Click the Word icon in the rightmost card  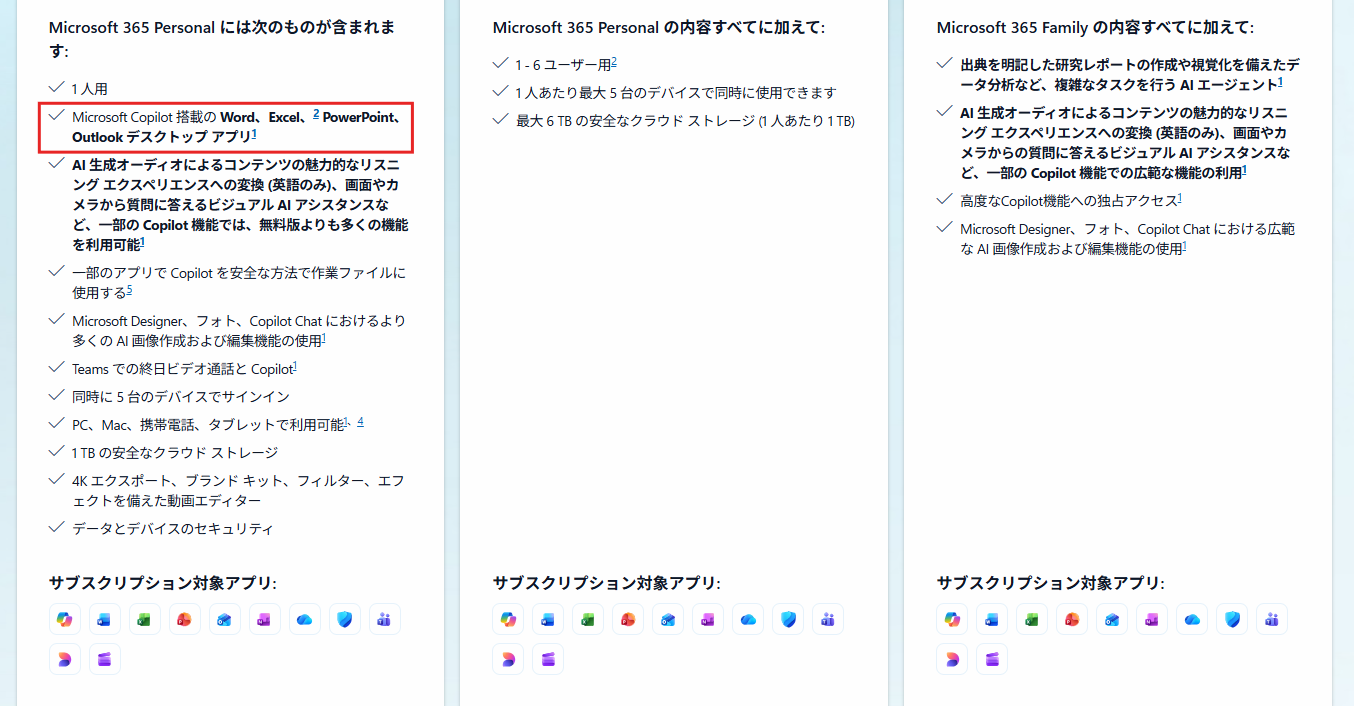click(992, 619)
